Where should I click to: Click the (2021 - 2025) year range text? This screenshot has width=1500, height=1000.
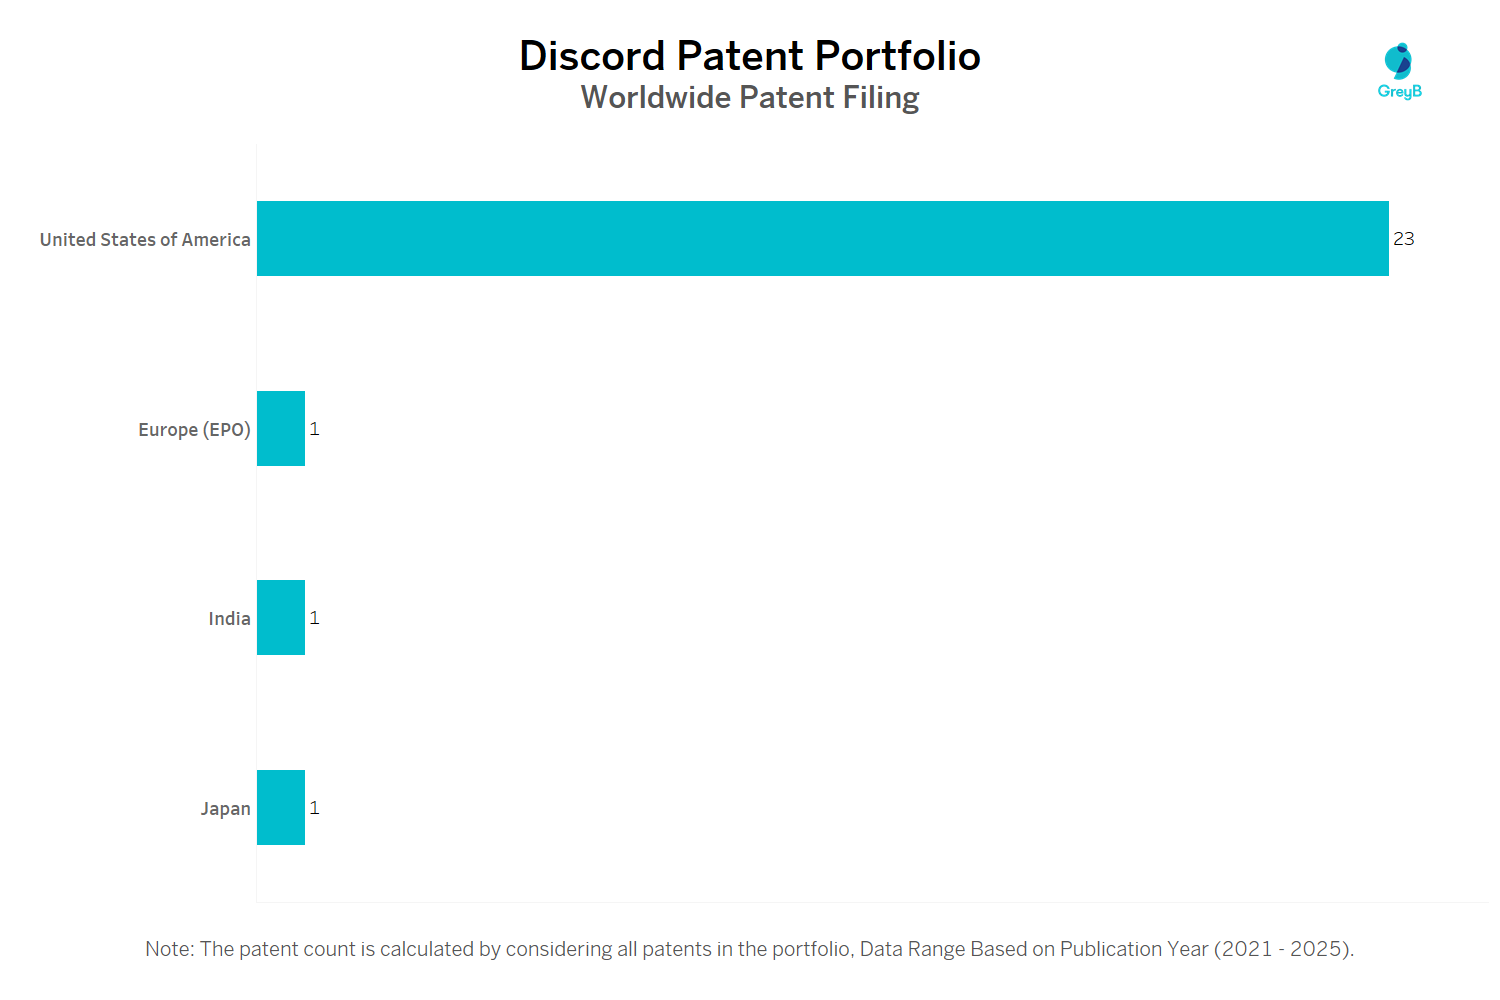(1283, 949)
